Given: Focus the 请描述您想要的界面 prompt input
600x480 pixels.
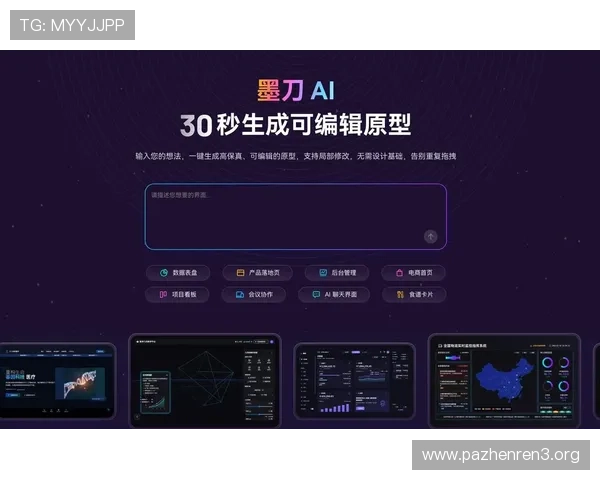Looking at the screenshot, I should click(296, 217).
